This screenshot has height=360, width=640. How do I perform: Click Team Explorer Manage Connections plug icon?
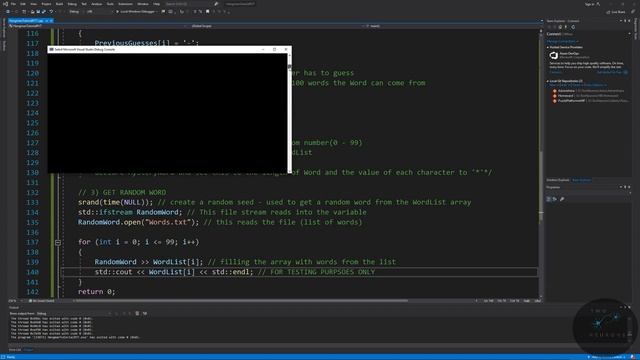[566, 27]
